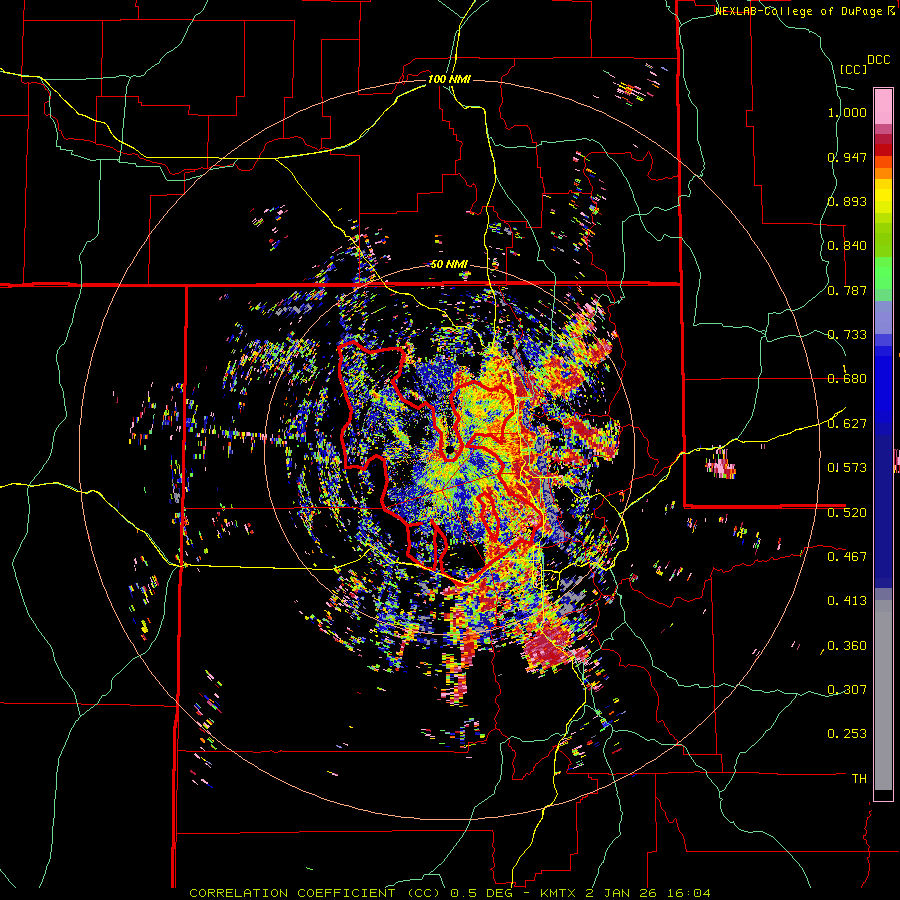The height and width of the screenshot is (900, 900).
Task: Click the 0.840 scale value
Action: 847,246
